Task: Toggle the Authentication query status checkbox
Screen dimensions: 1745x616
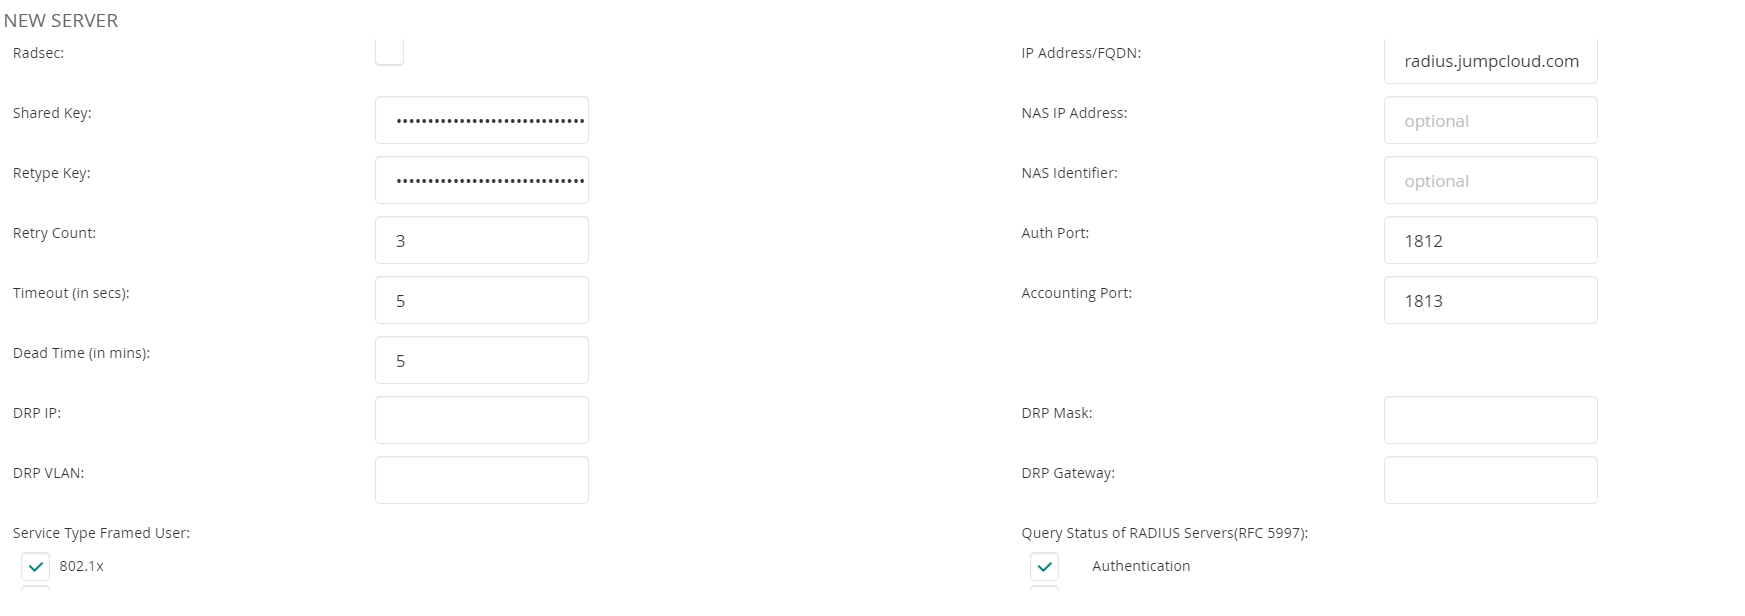Action: pyautogui.click(x=1044, y=566)
